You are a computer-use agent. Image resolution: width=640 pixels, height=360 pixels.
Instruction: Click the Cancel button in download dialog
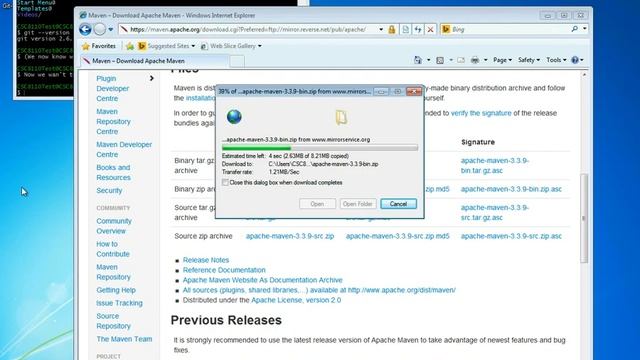[398, 204]
